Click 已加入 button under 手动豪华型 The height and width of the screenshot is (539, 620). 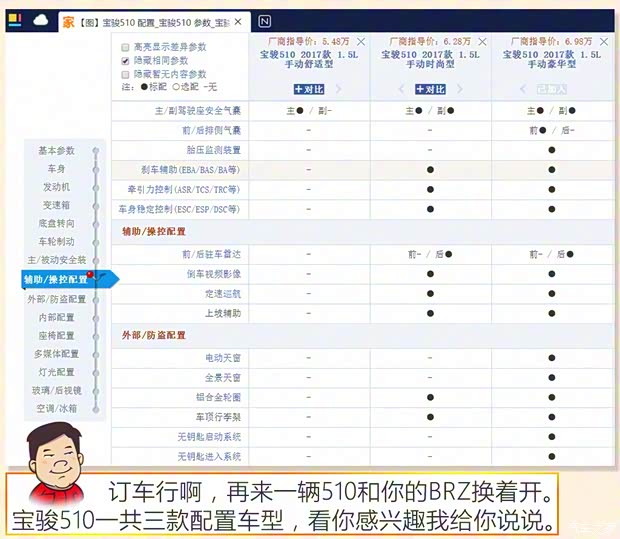click(551, 89)
